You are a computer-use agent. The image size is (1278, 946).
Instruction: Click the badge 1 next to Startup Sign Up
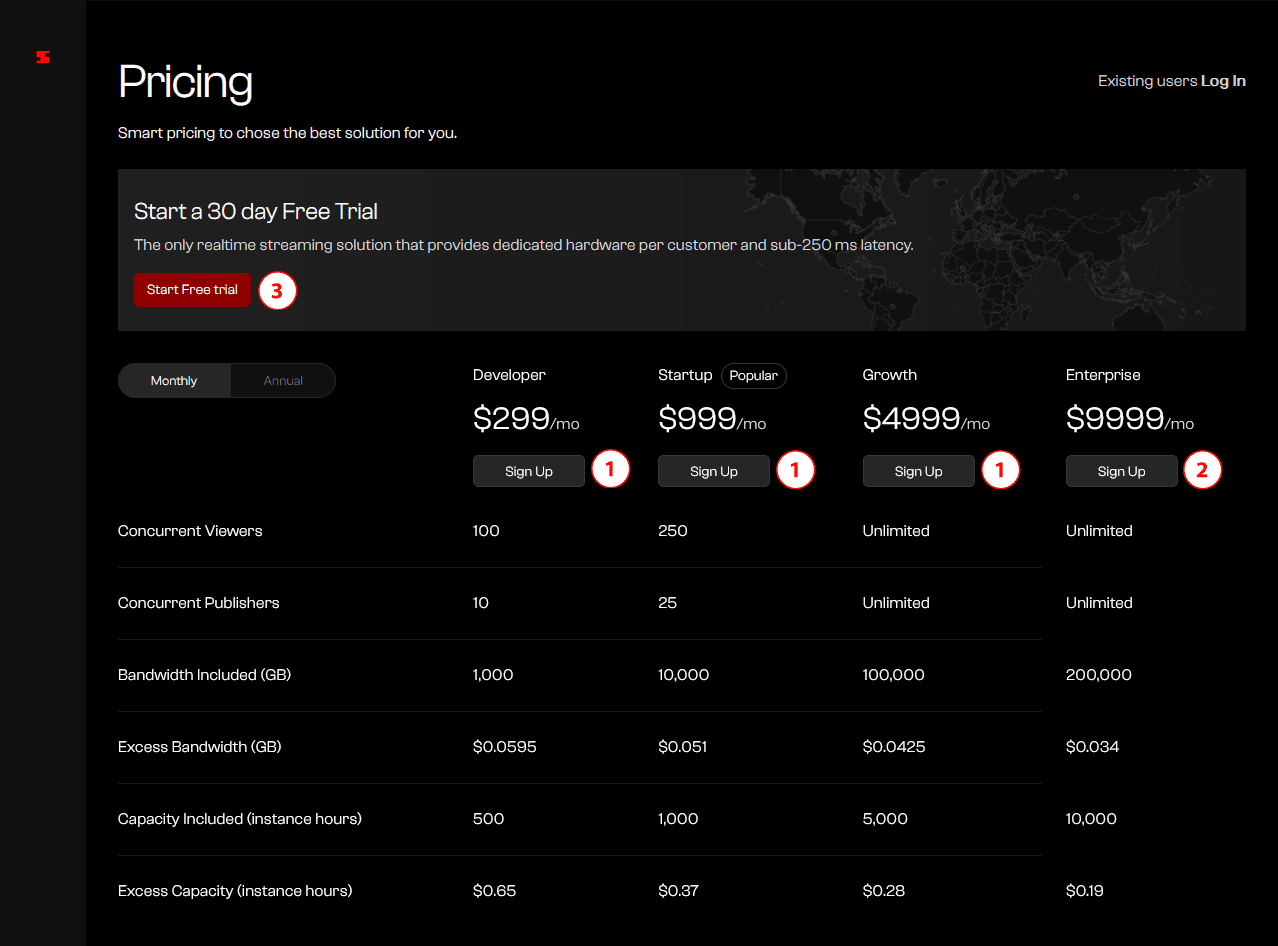point(796,470)
